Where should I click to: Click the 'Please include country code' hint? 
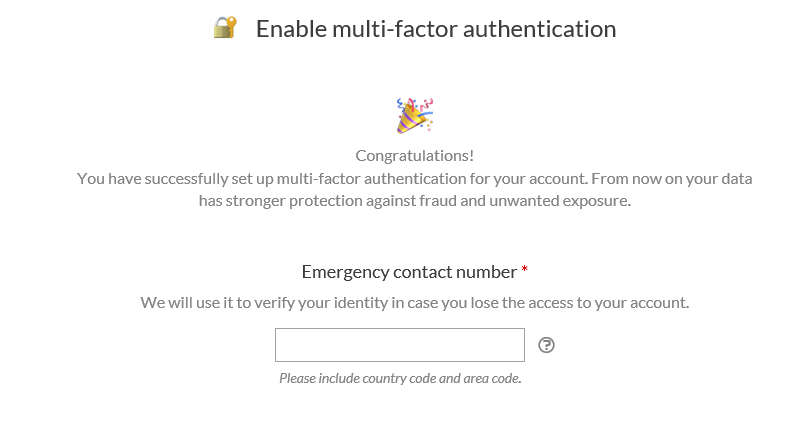pos(401,378)
